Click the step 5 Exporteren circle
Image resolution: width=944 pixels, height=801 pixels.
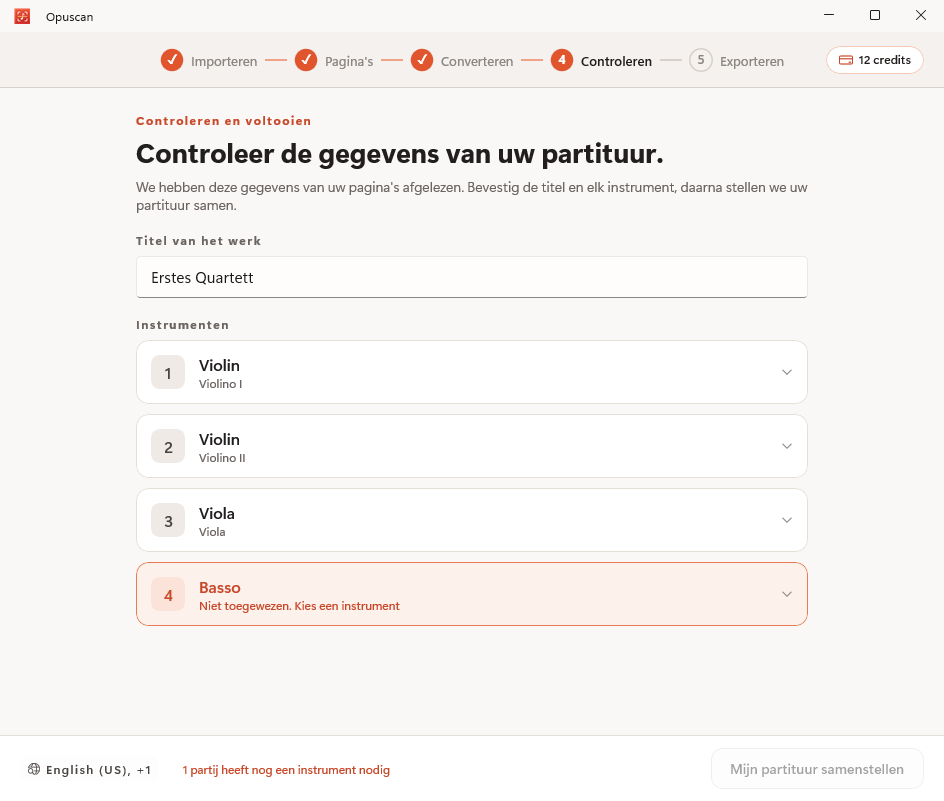tap(701, 60)
